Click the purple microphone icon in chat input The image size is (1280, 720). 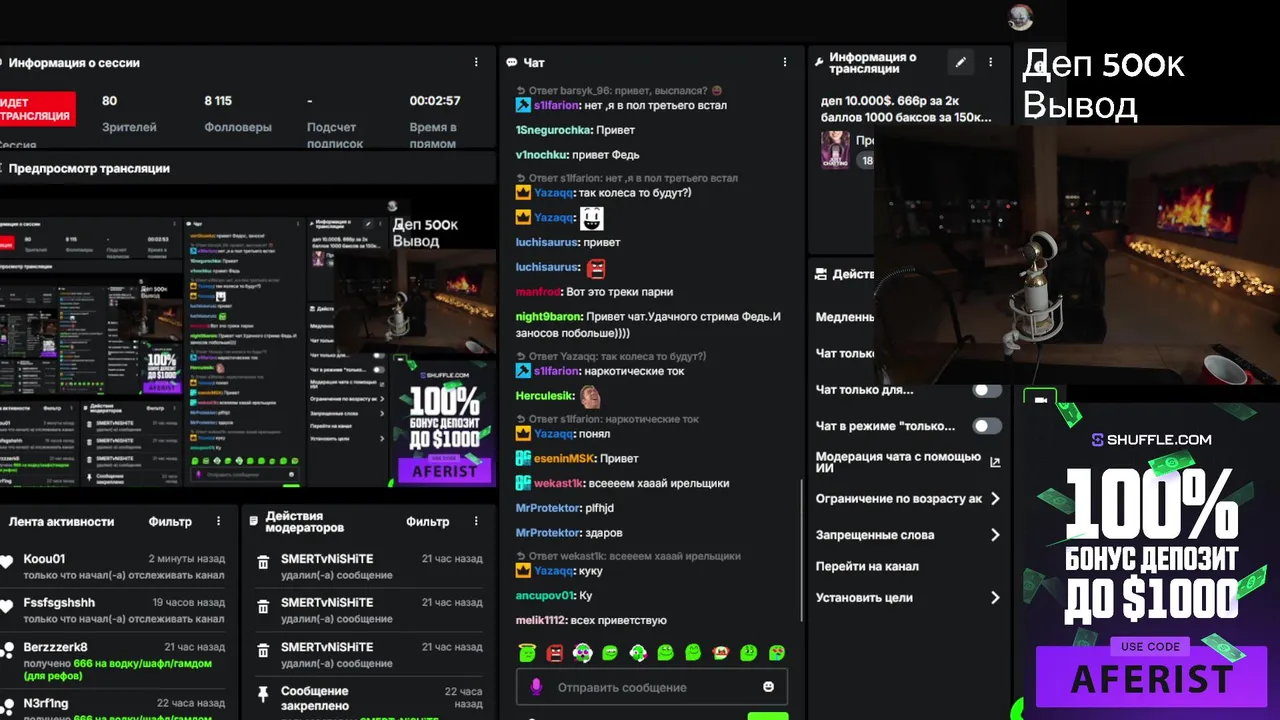pyautogui.click(x=536, y=687)
